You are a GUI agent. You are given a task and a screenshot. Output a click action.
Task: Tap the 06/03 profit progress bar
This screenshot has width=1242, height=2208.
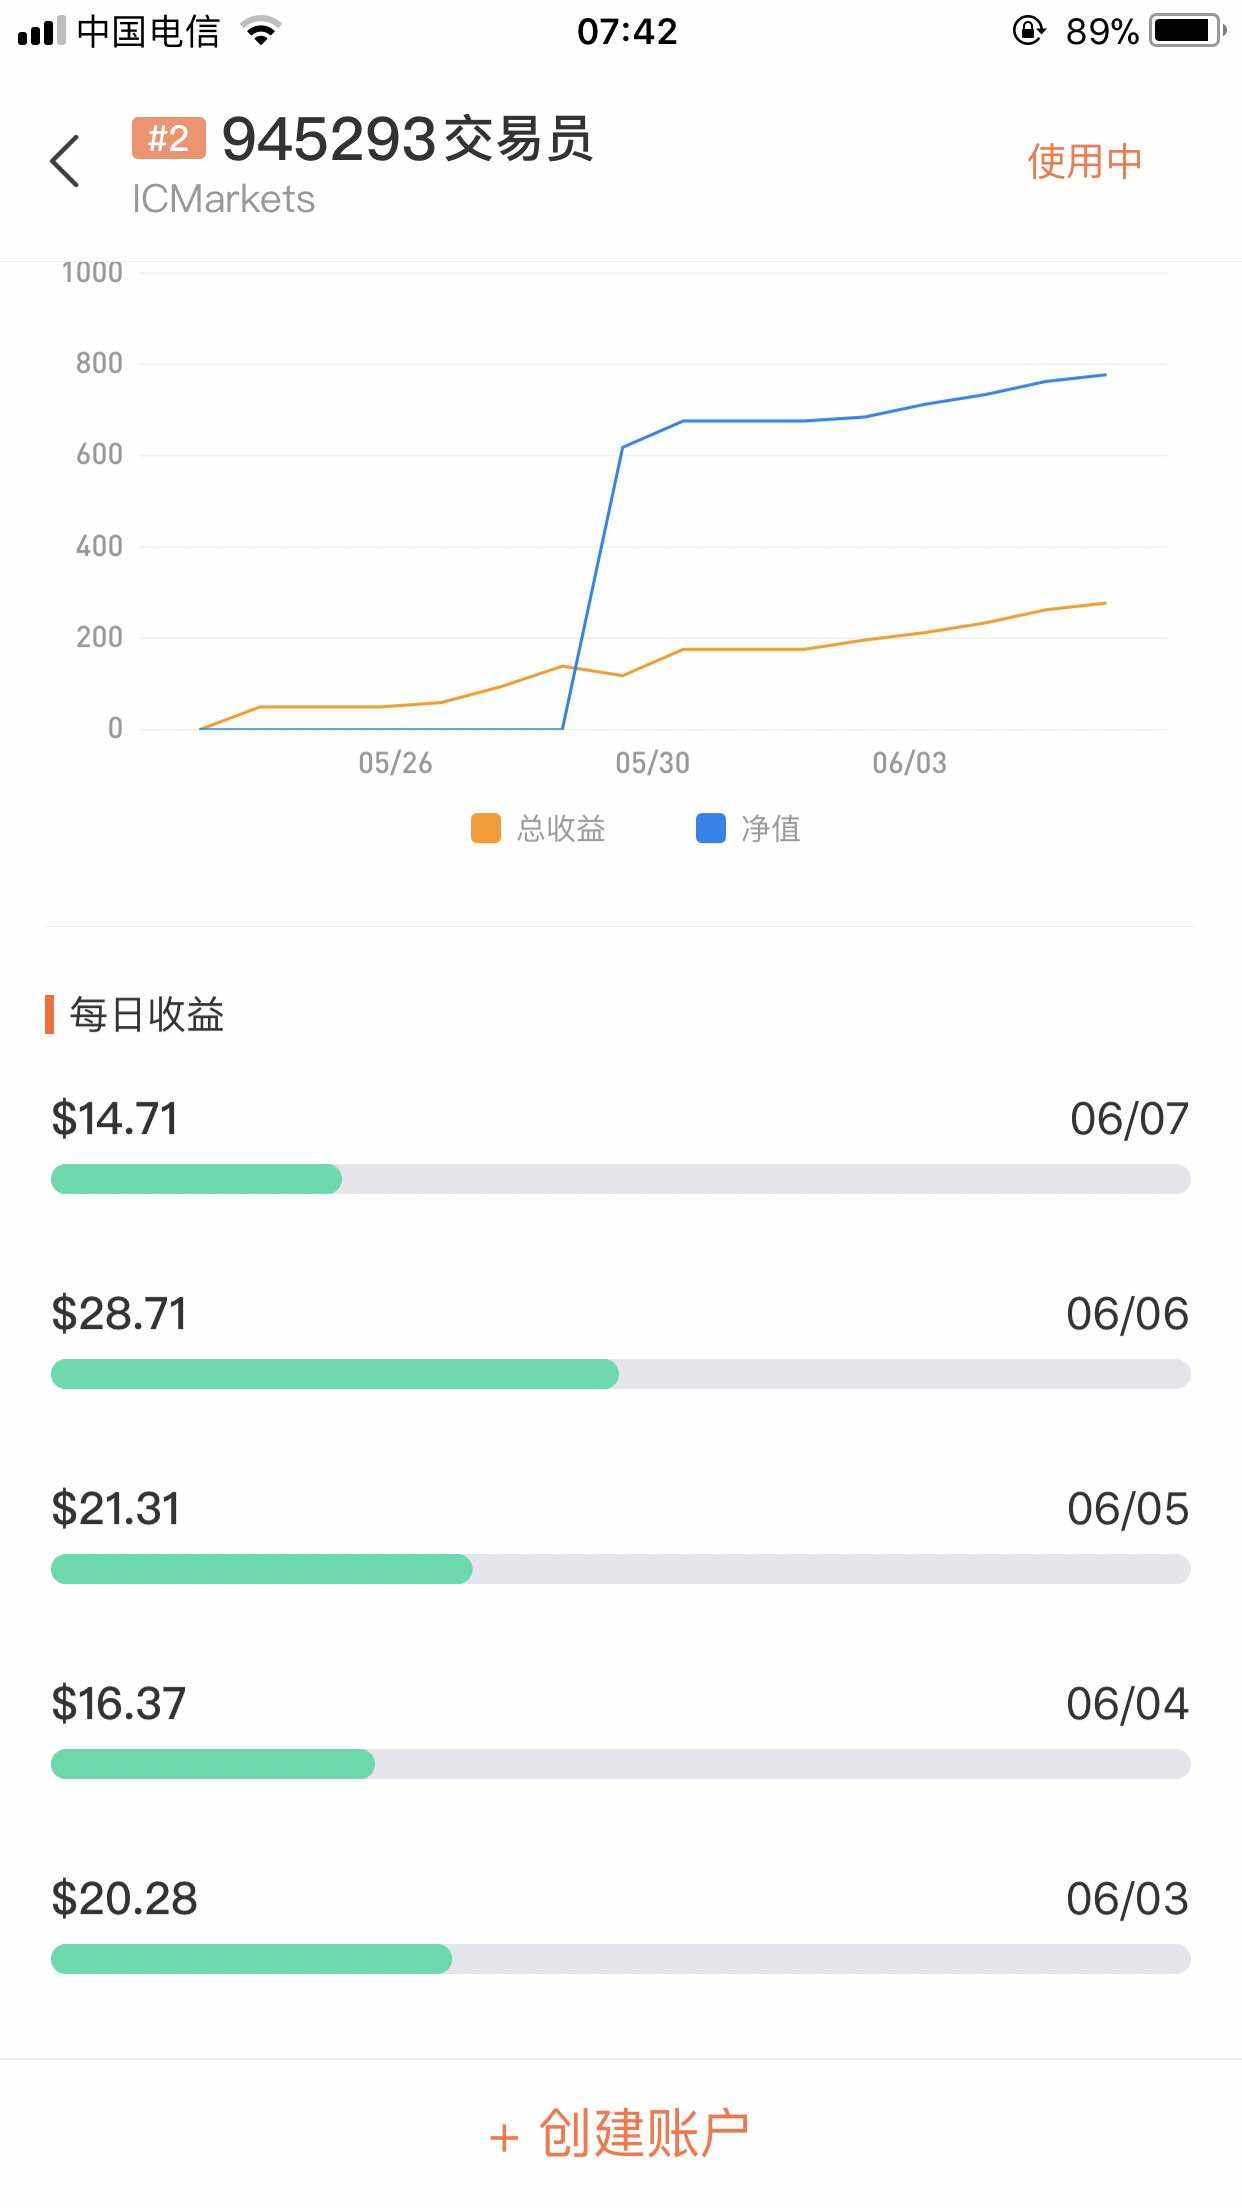[620, 1959]
